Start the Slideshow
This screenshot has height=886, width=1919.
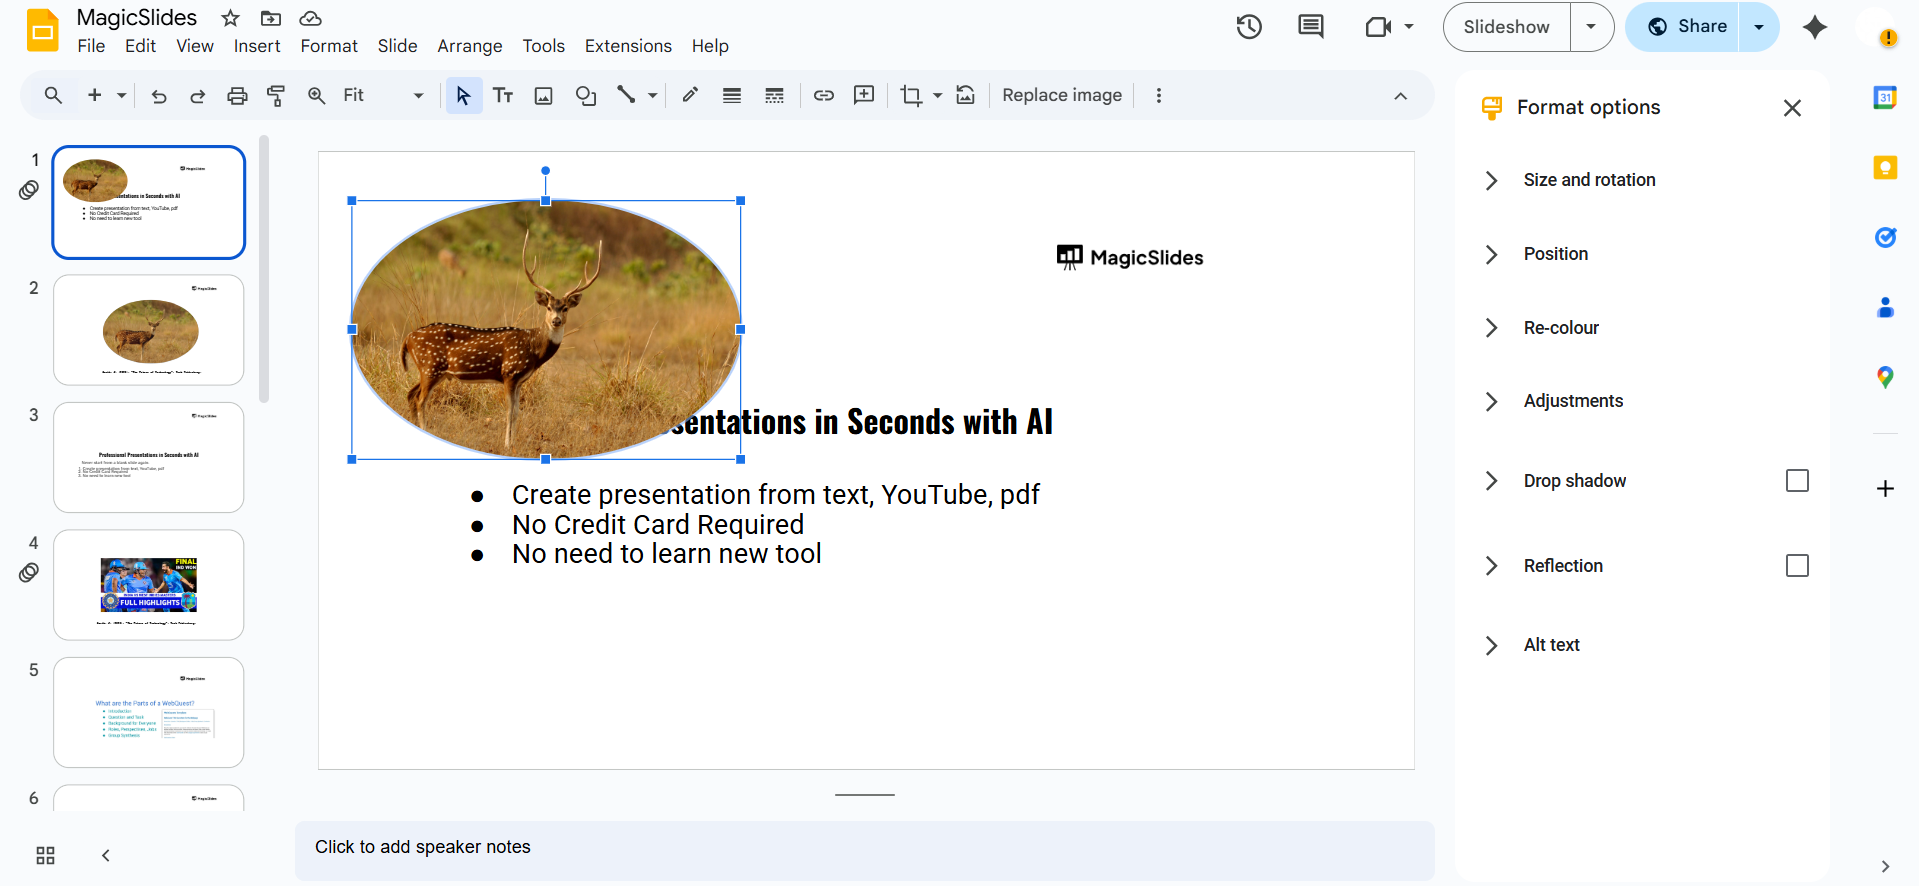click(x=1506, y=27)
